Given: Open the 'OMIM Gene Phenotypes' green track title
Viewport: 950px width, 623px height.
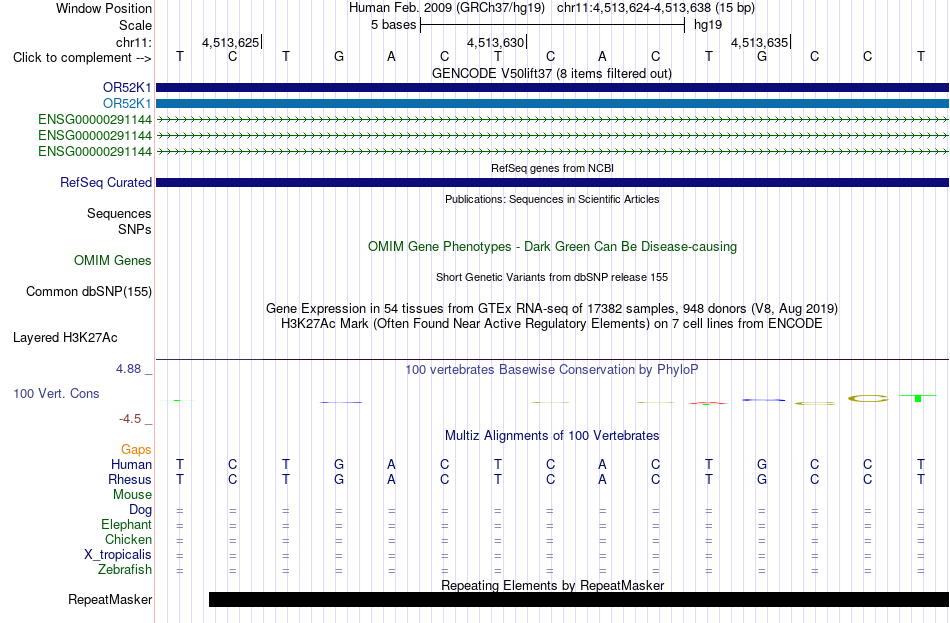Looking at the screenshot, I should click(x=552, y=247).
